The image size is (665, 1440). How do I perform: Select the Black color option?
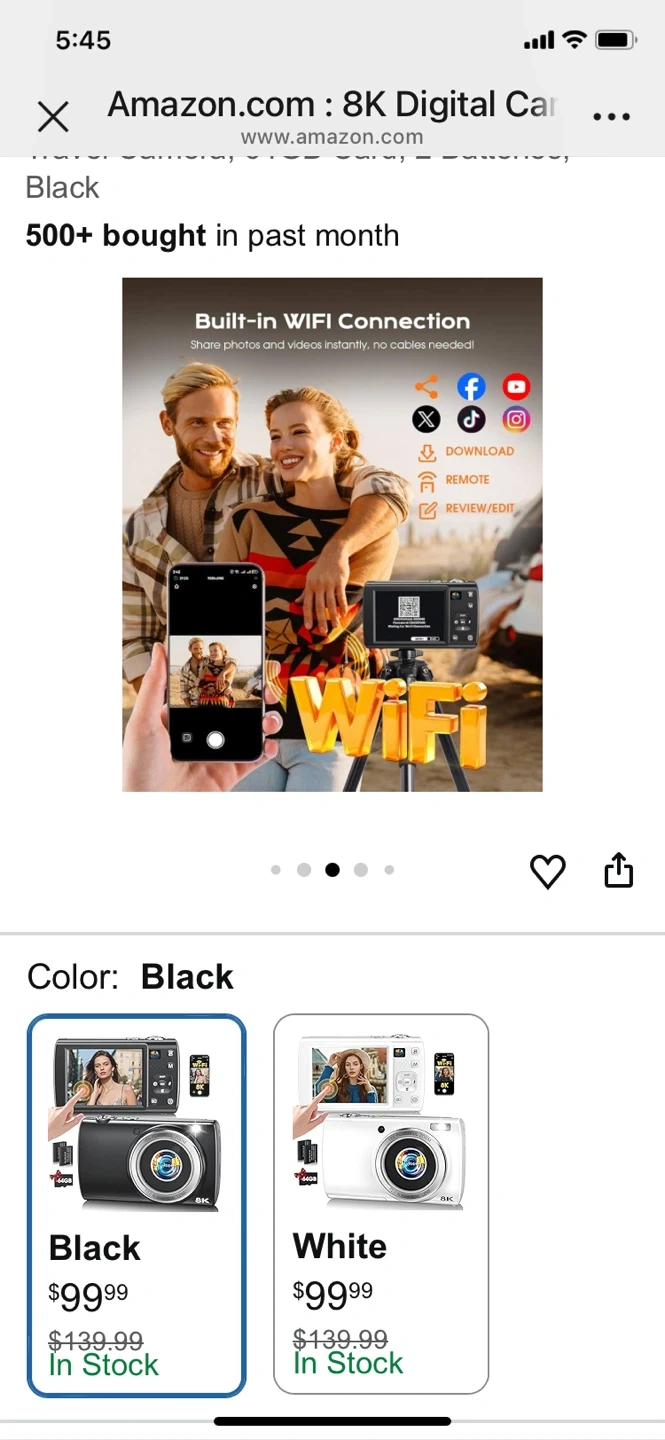[x=136, y=1205]
